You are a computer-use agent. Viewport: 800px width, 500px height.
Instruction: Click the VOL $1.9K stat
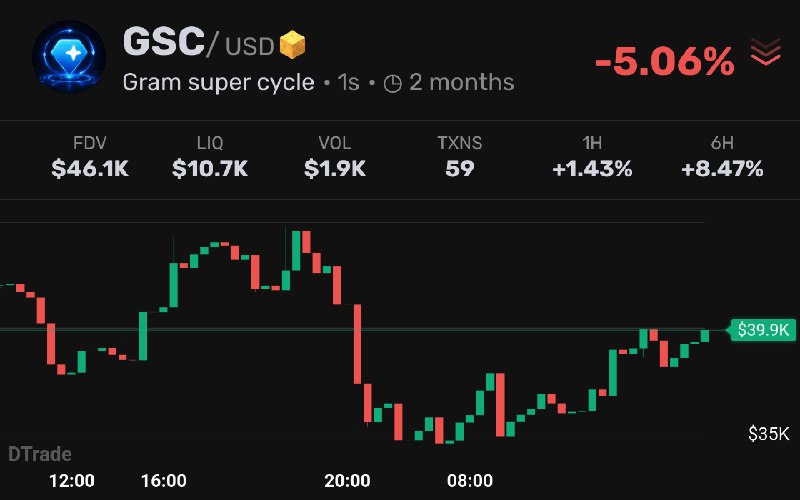click(x=335, y=157)
